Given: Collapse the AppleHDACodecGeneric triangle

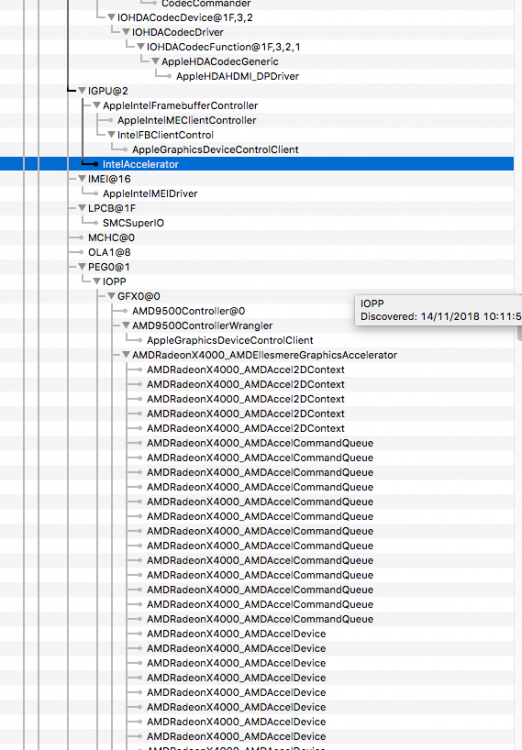Looking at the screenshot, I should point(155,62).
